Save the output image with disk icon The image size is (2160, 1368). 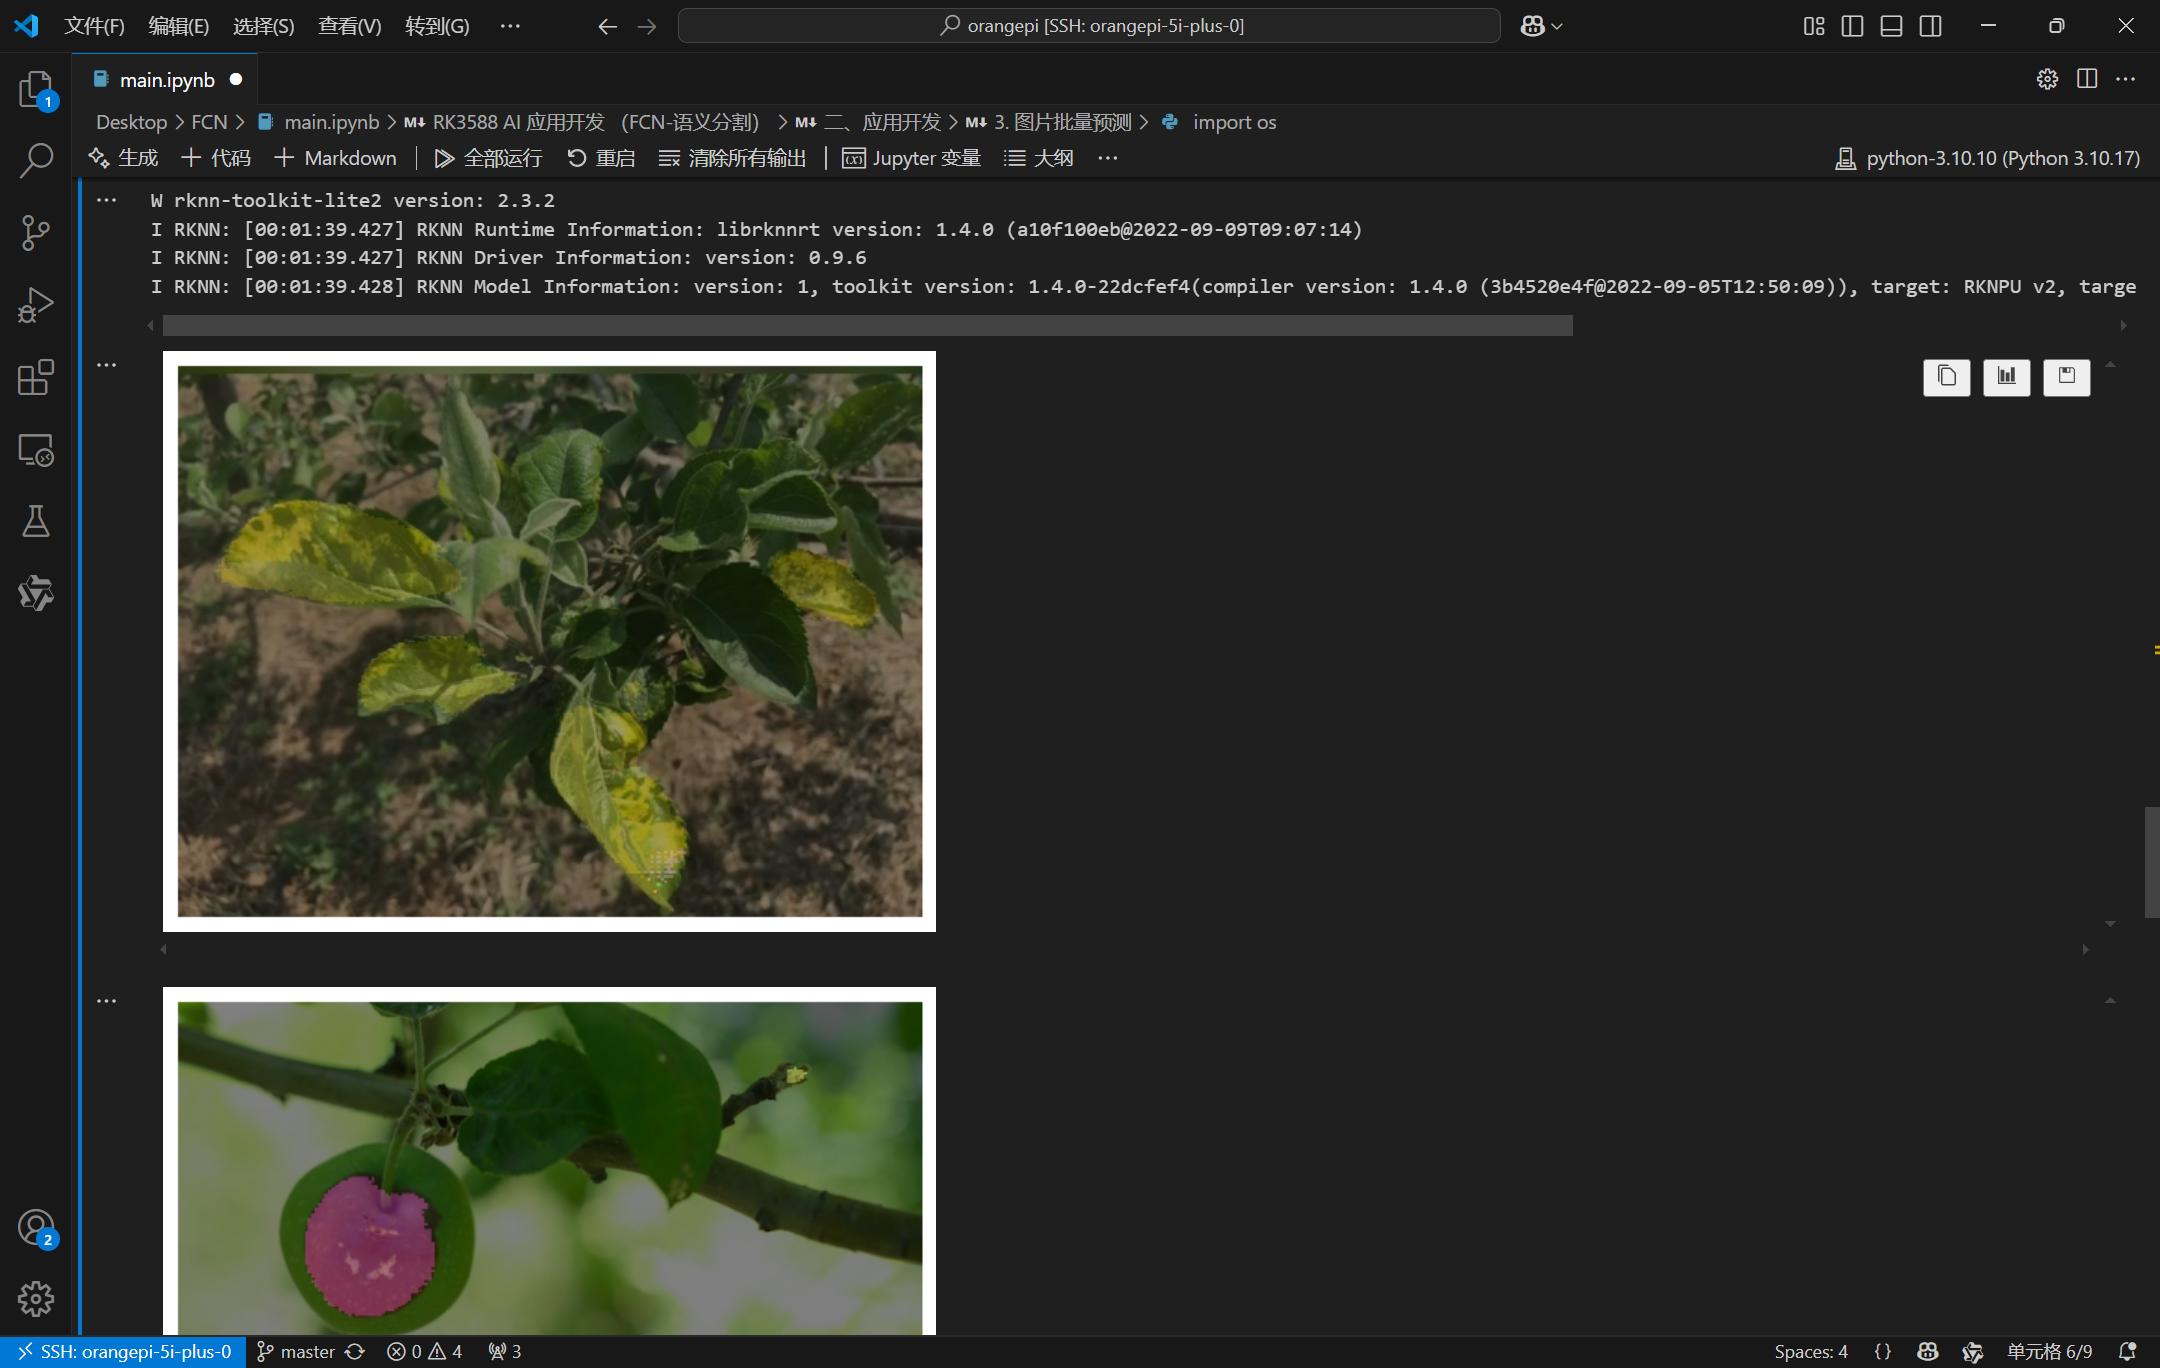pos(2066,377)
